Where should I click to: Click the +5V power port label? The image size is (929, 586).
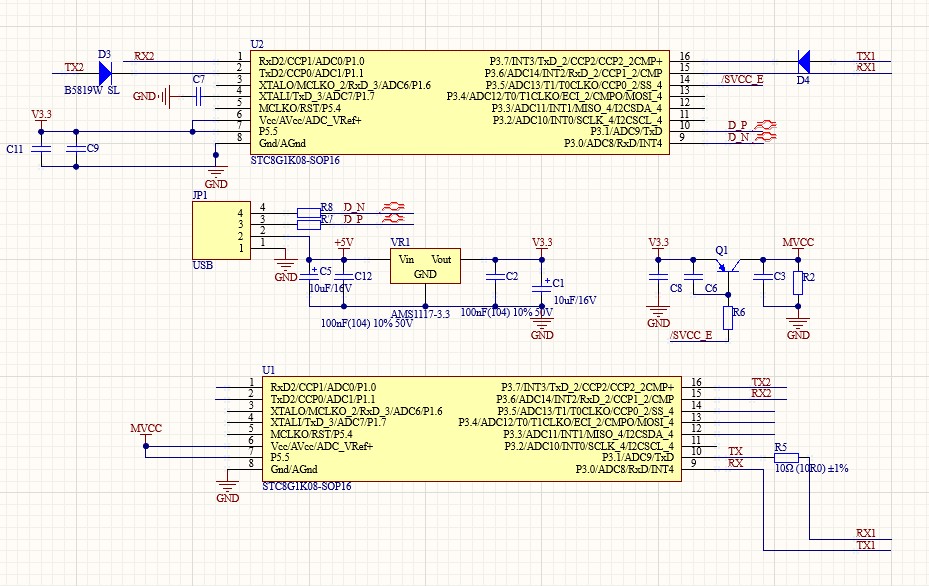tap(344, 242)
